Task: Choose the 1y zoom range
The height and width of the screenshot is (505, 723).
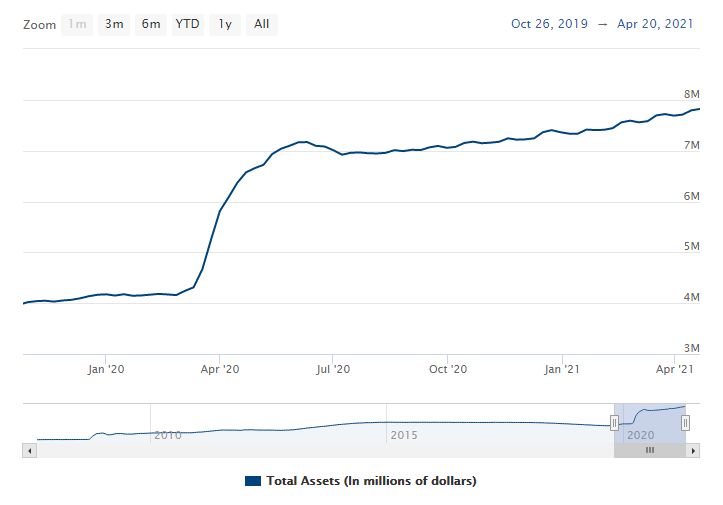Action: tap(224, 24)
